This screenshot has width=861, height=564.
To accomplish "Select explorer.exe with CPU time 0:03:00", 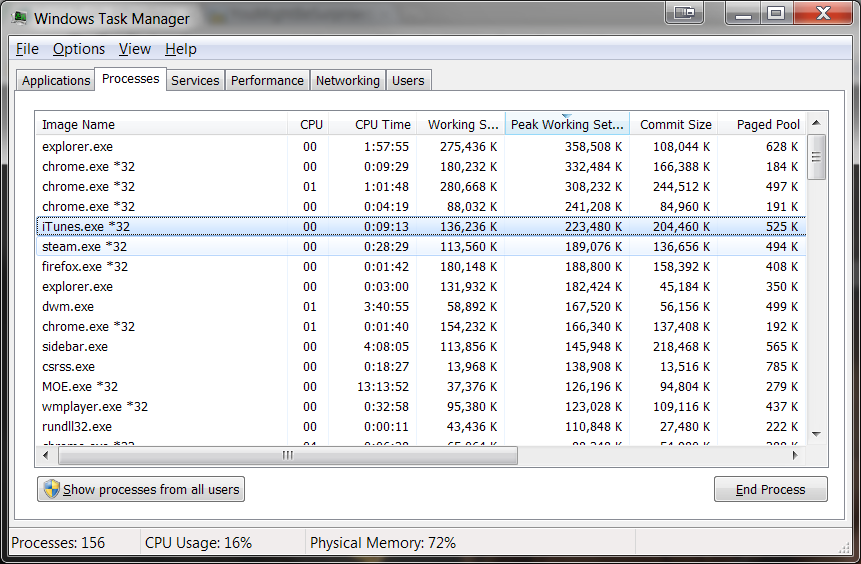I will 421,287.
